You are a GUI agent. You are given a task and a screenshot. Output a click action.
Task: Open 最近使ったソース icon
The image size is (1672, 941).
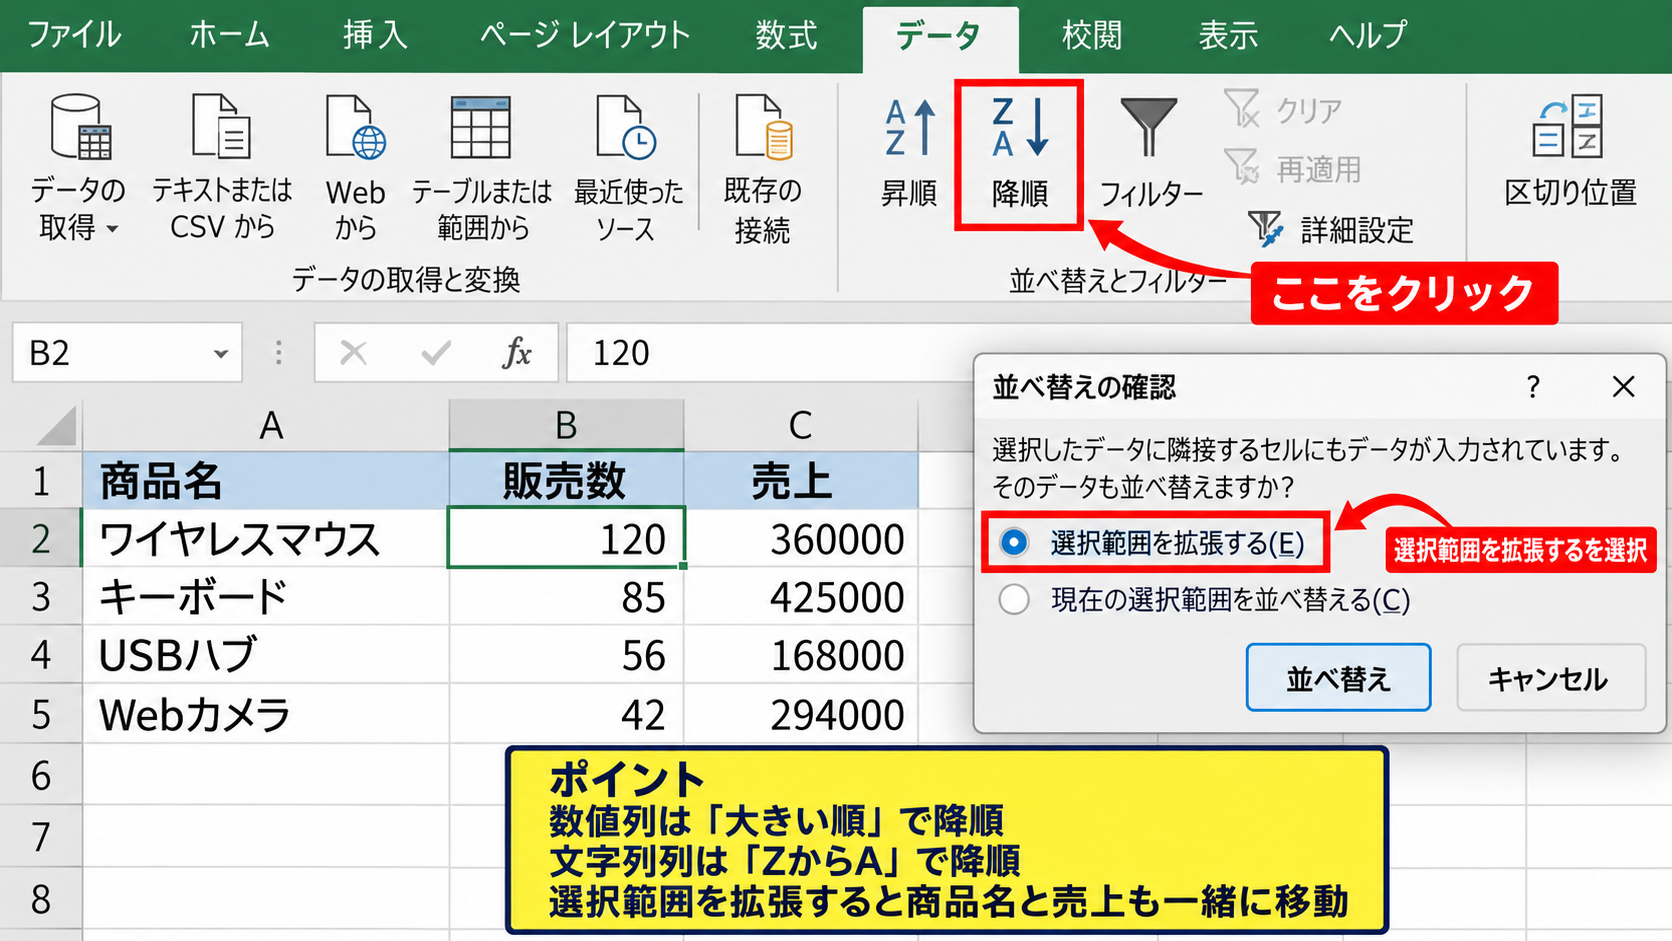click(626, 127)
